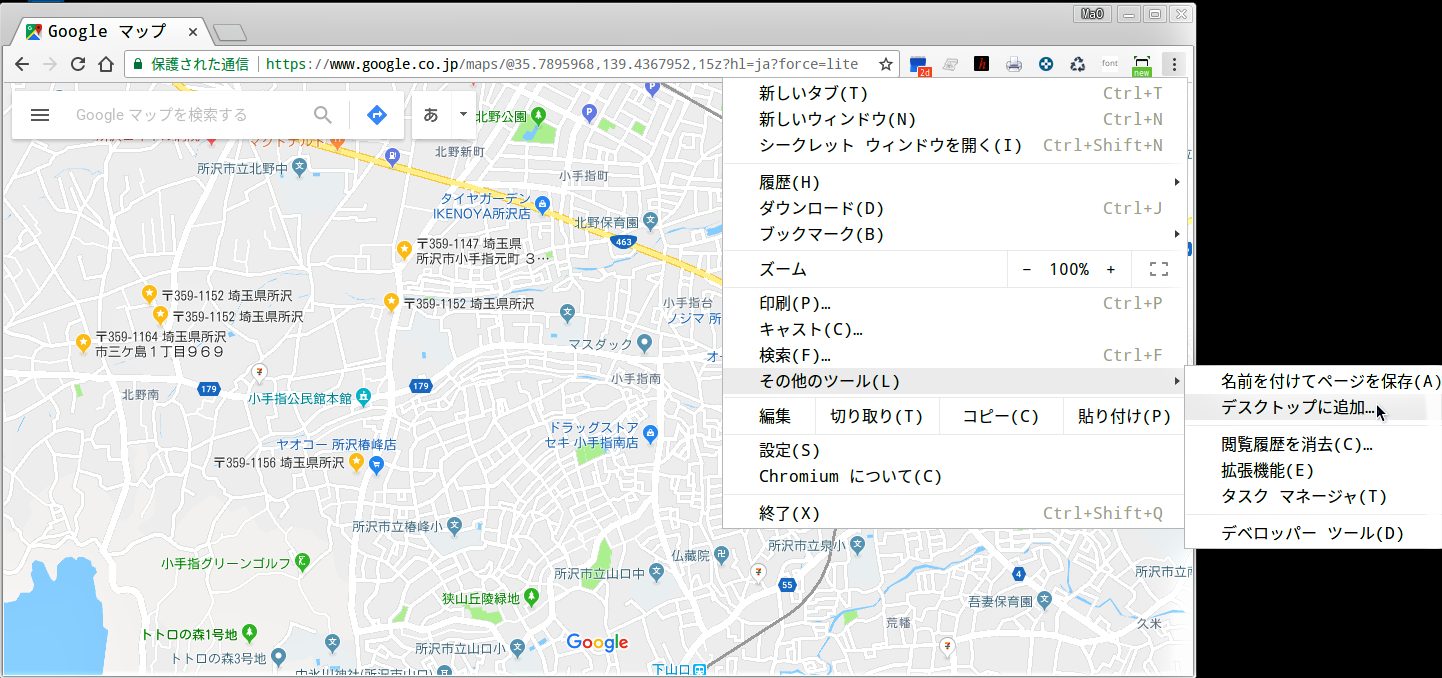Click the 貼り付け(P) edit button

(x=1124, y=416)
